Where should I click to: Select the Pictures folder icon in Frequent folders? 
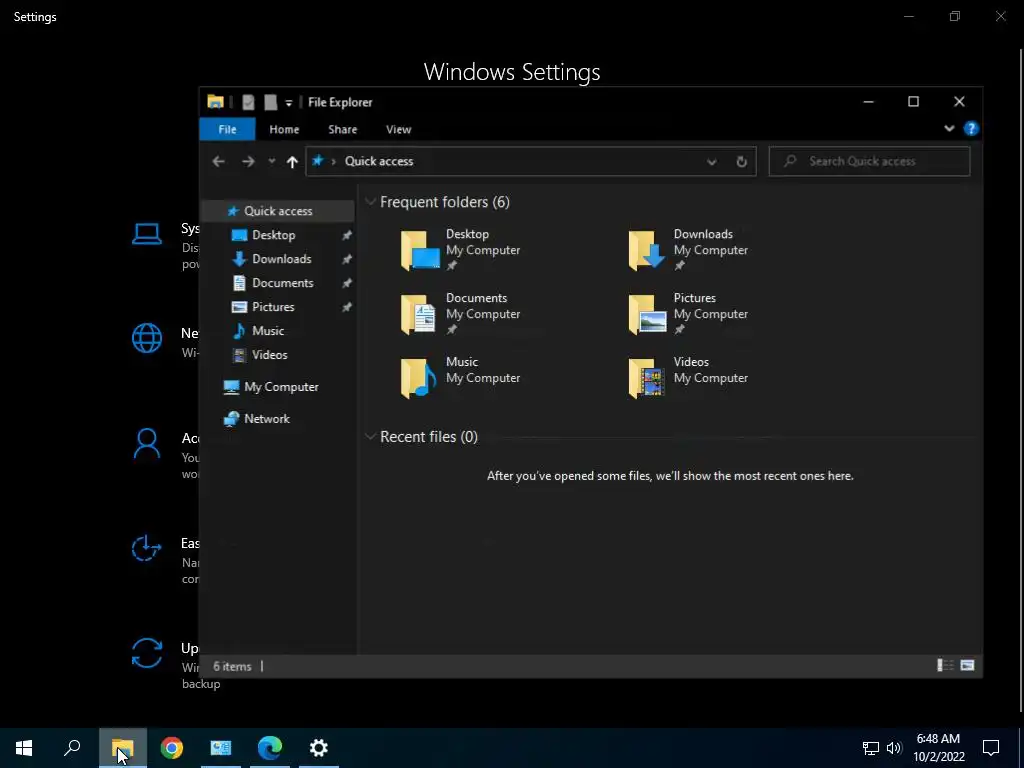pyautogui.click(x=647, y=313)
